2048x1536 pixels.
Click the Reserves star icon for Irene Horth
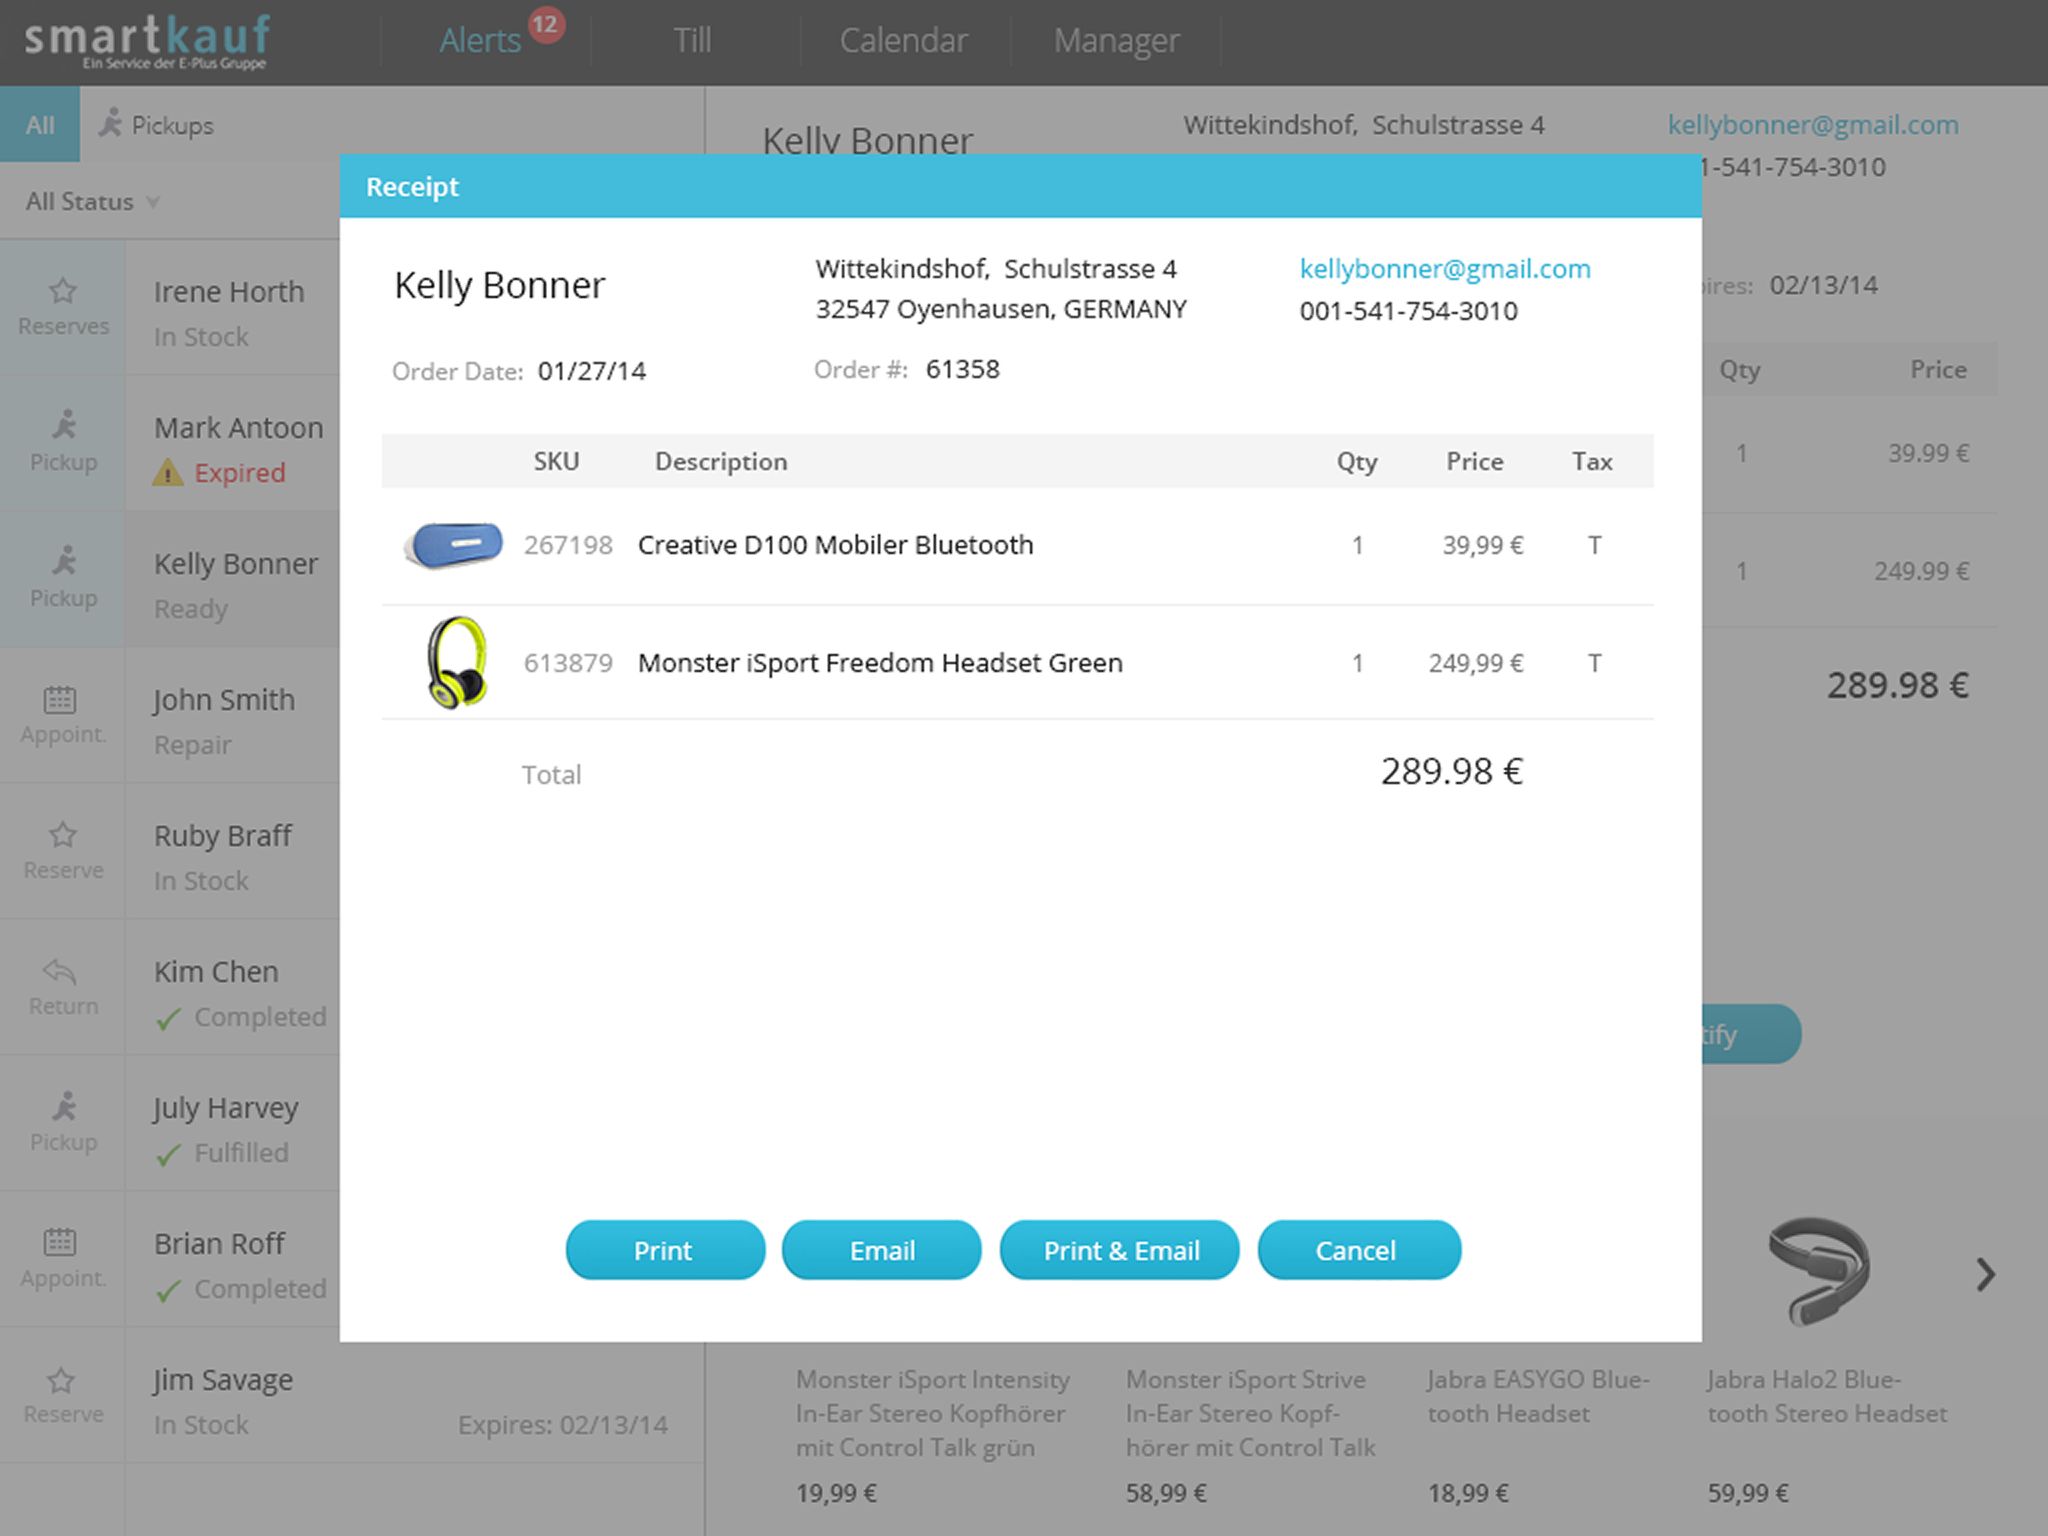point(62,292)
